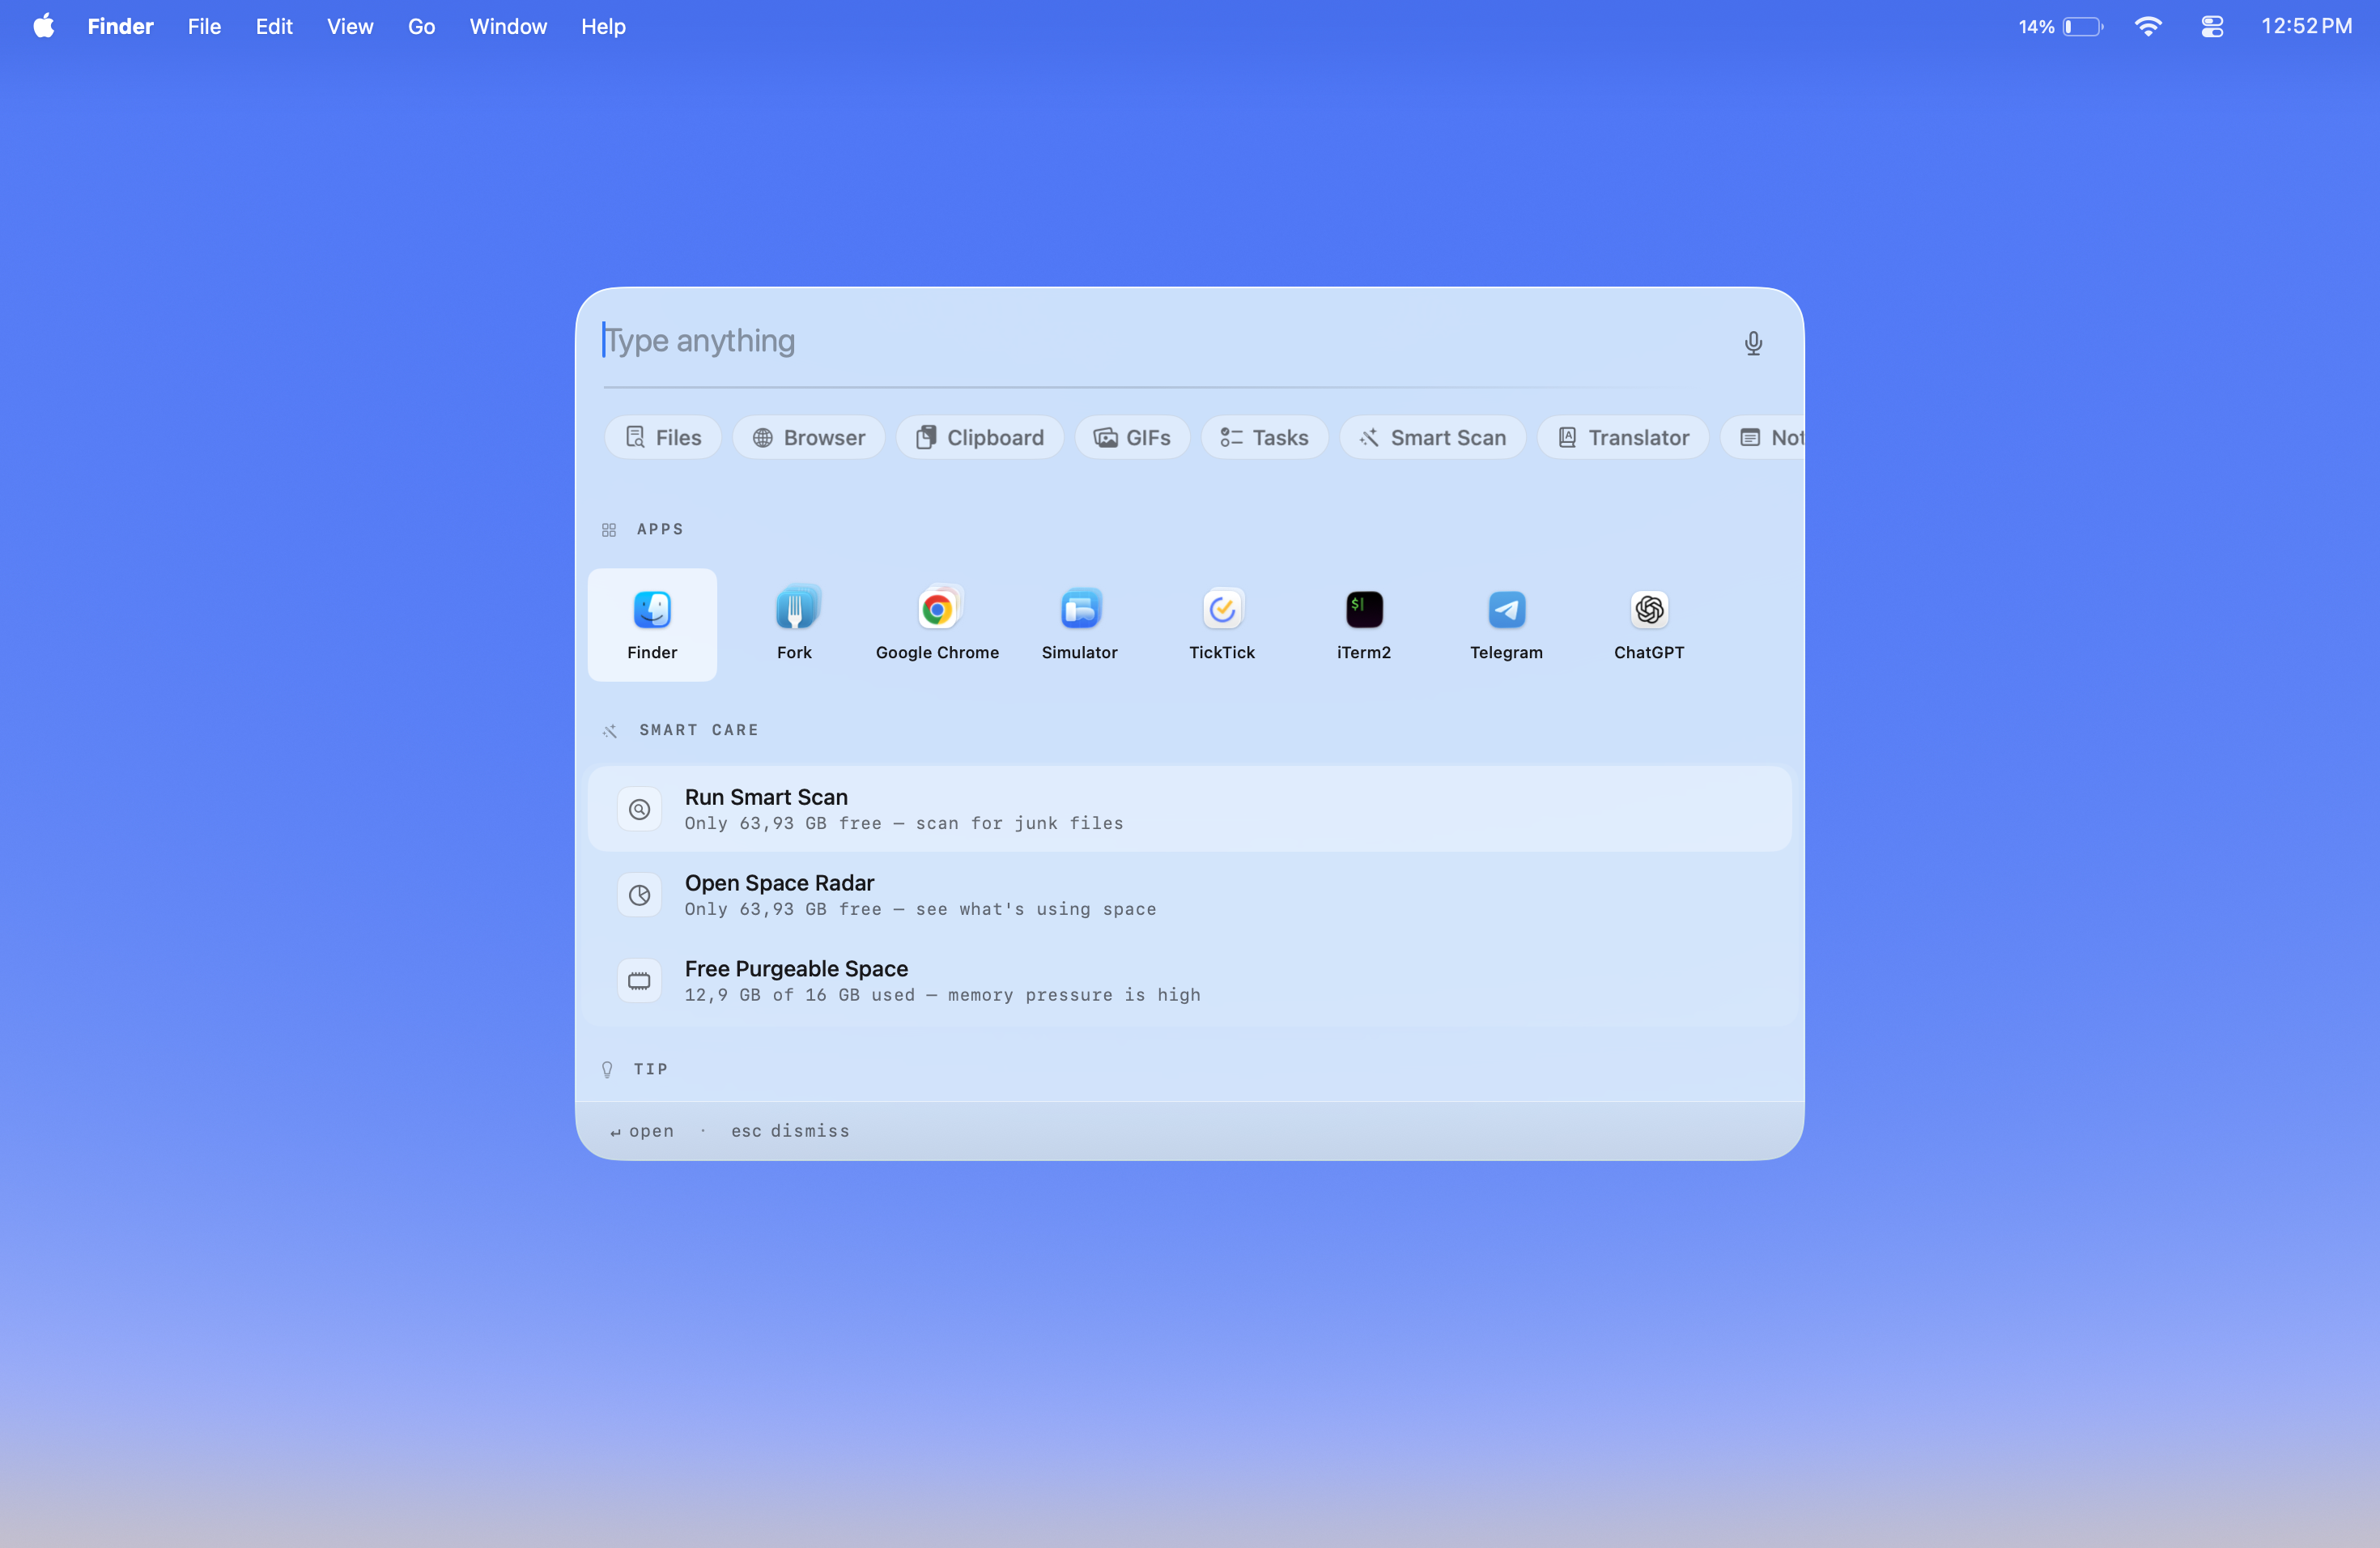Select the Browser filter chip
The image size is (2380, 1548).
click(808, 437)
